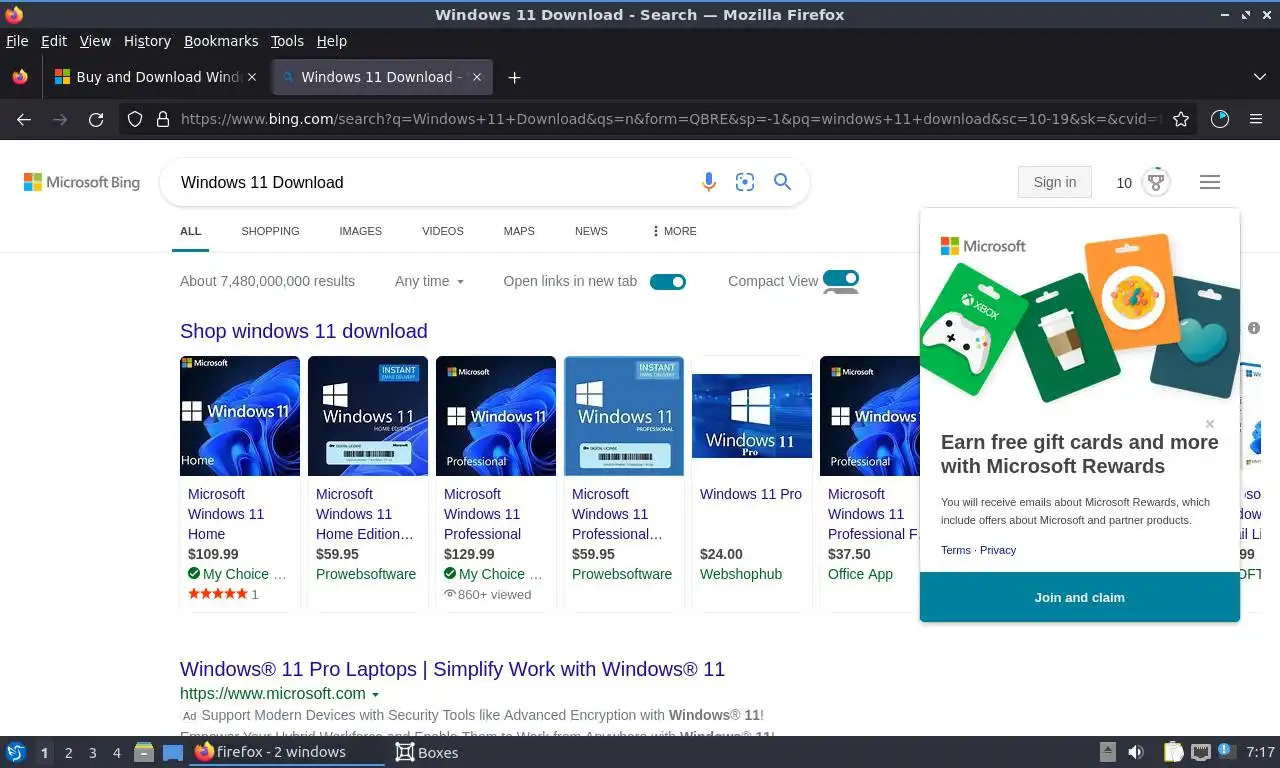The image size is (1280, 768).
Task: Open the View menu
Action: click(95, 41)
